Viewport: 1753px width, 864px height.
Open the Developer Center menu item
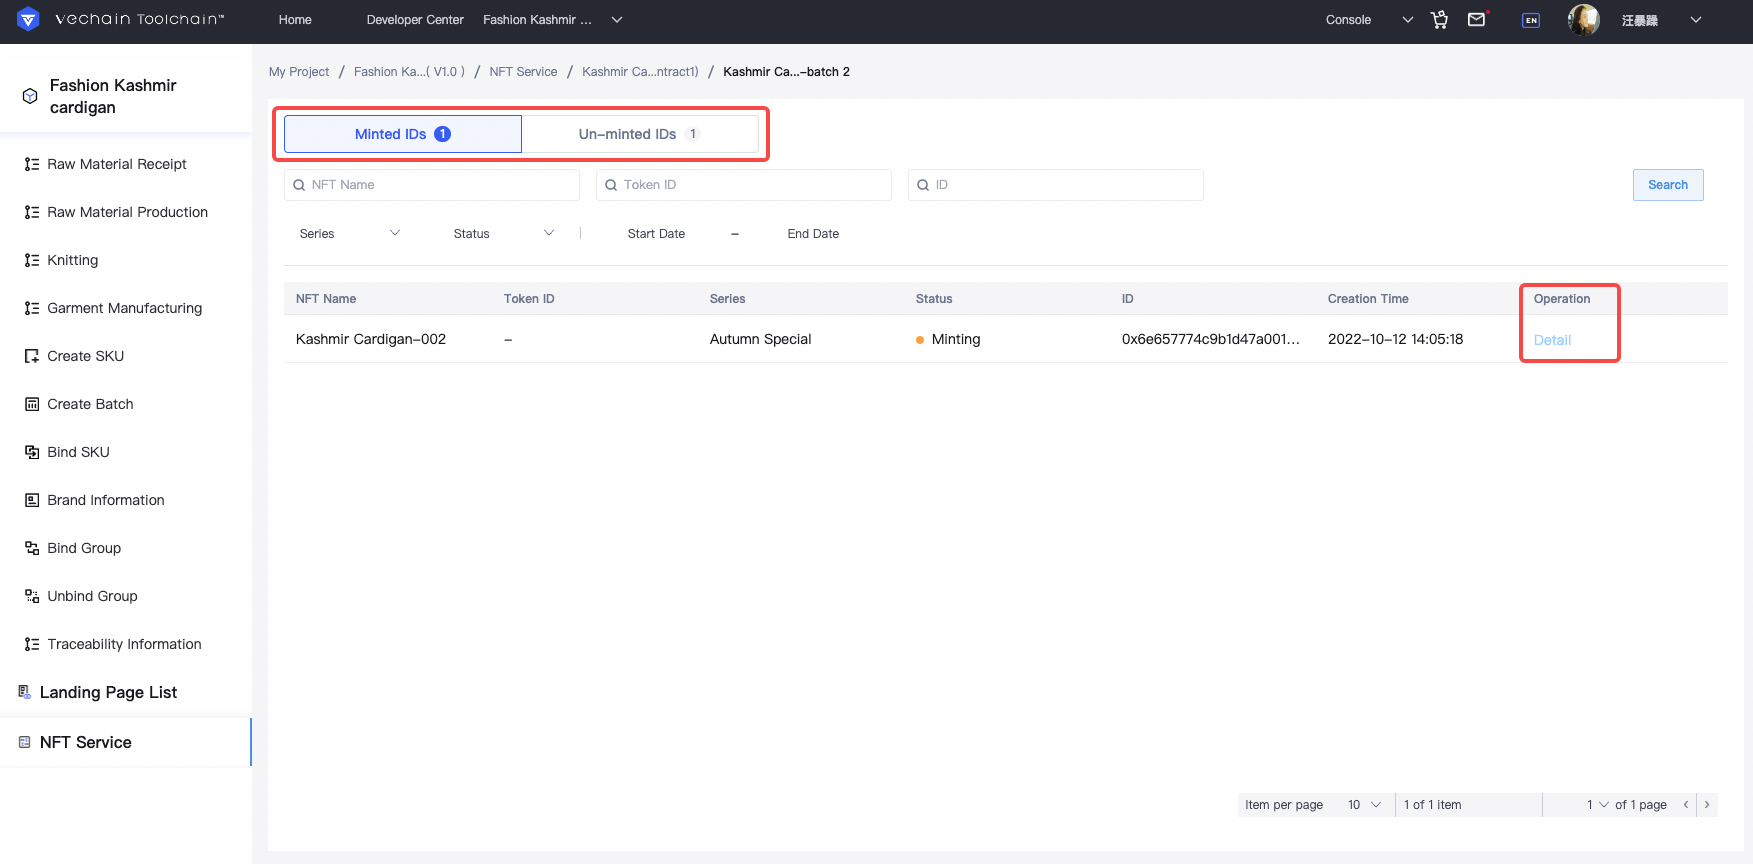click(x=415, y=20)
